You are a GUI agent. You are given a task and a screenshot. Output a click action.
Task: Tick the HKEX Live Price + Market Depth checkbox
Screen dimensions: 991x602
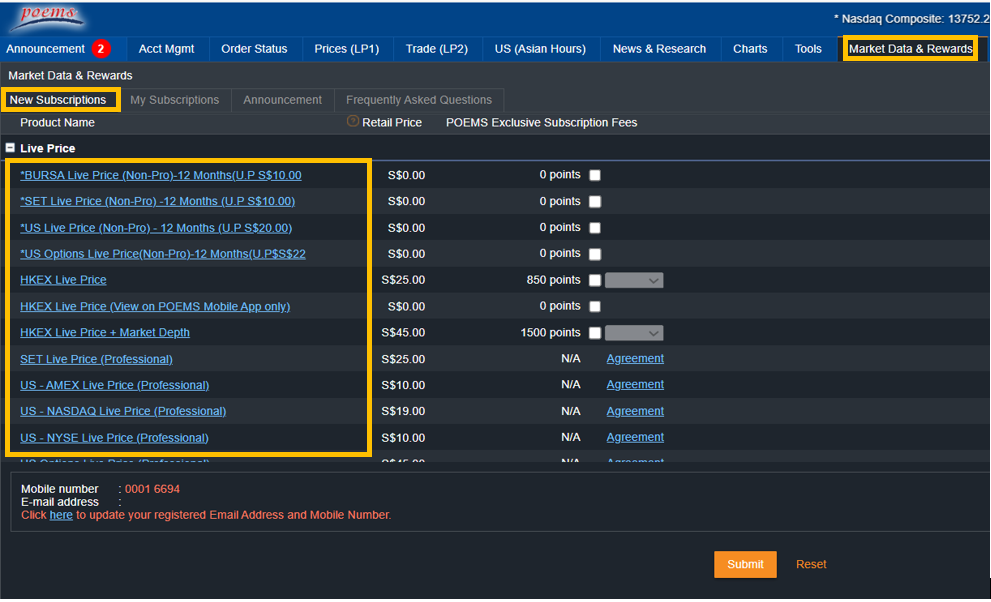click(x=595, y=333)
